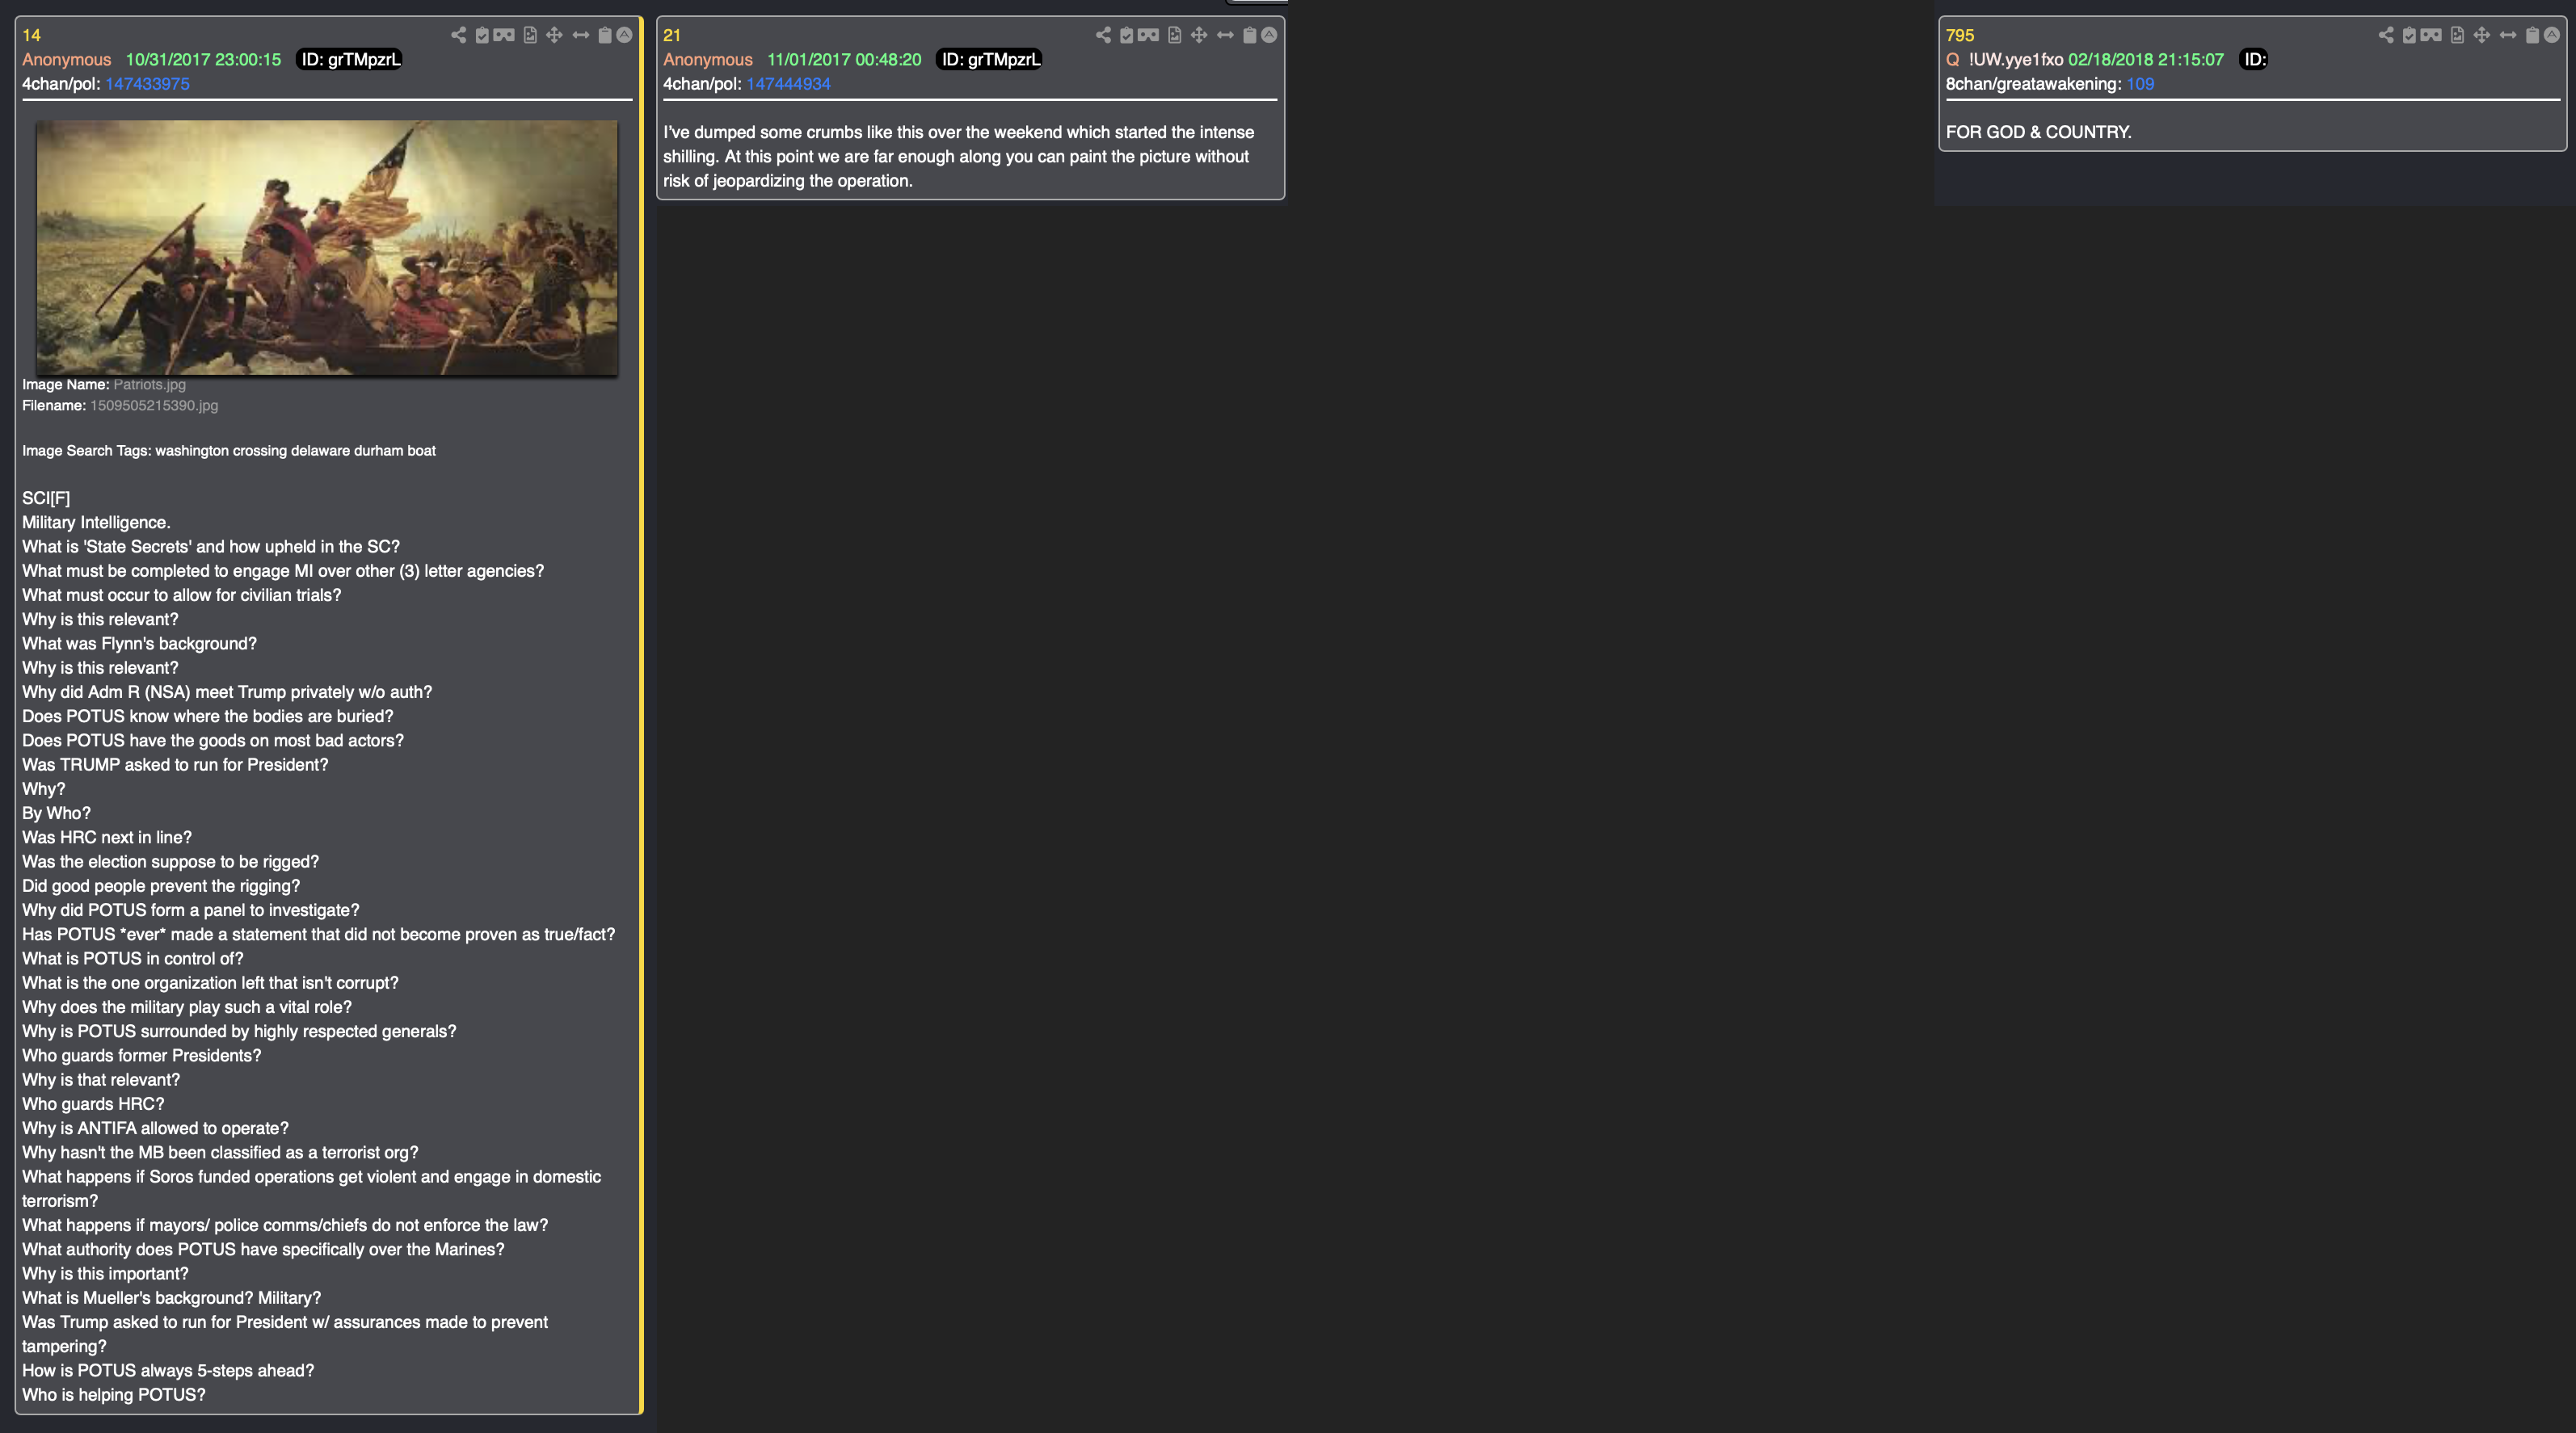
Task: Click the orange Q author name on post 795
Action: click(x=1952, y=60)
